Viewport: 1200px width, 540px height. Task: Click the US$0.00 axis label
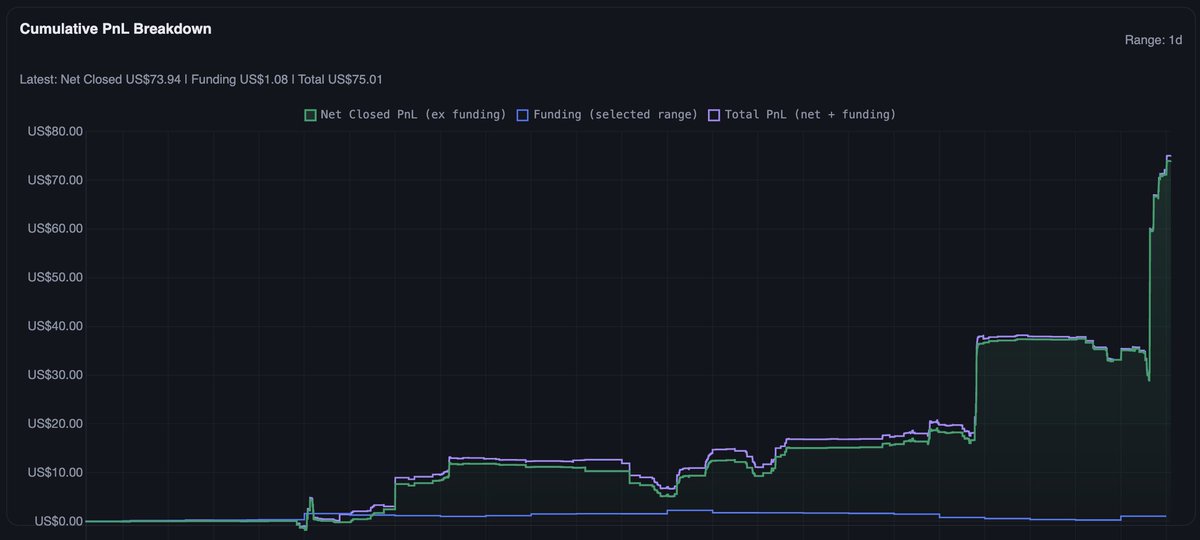coord(59,521)
